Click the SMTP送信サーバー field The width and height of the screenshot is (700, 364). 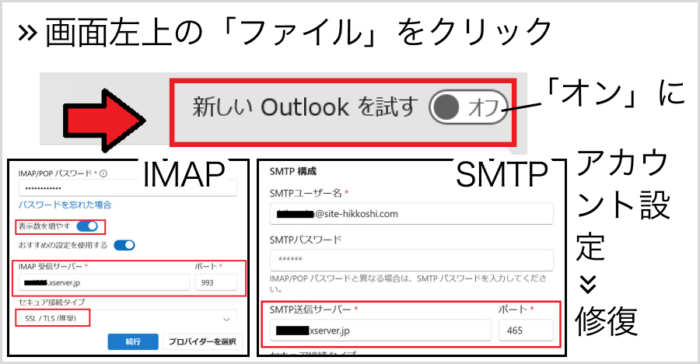click(380, 331)
